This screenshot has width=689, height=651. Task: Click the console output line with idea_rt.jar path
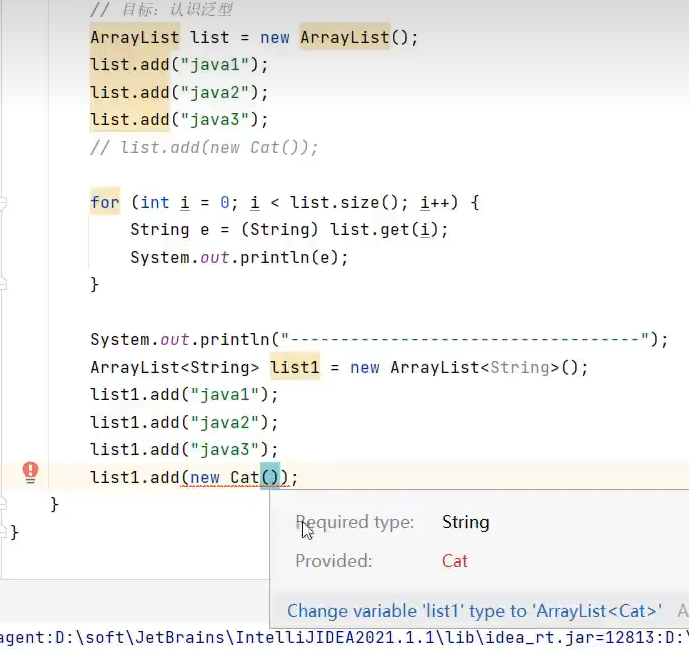pos(344,638)
